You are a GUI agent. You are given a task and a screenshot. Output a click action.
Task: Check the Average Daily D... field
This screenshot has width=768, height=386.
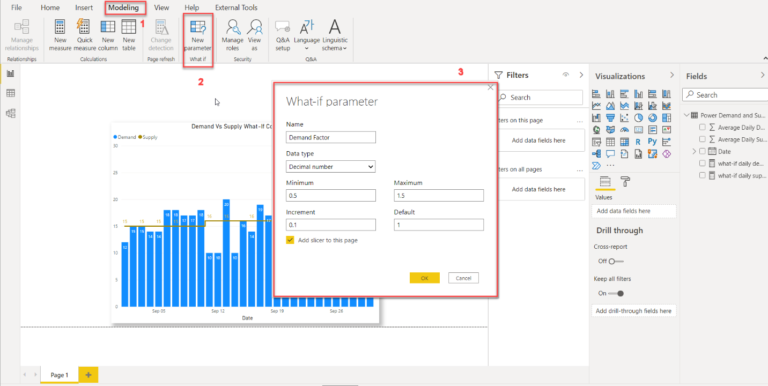702,127
